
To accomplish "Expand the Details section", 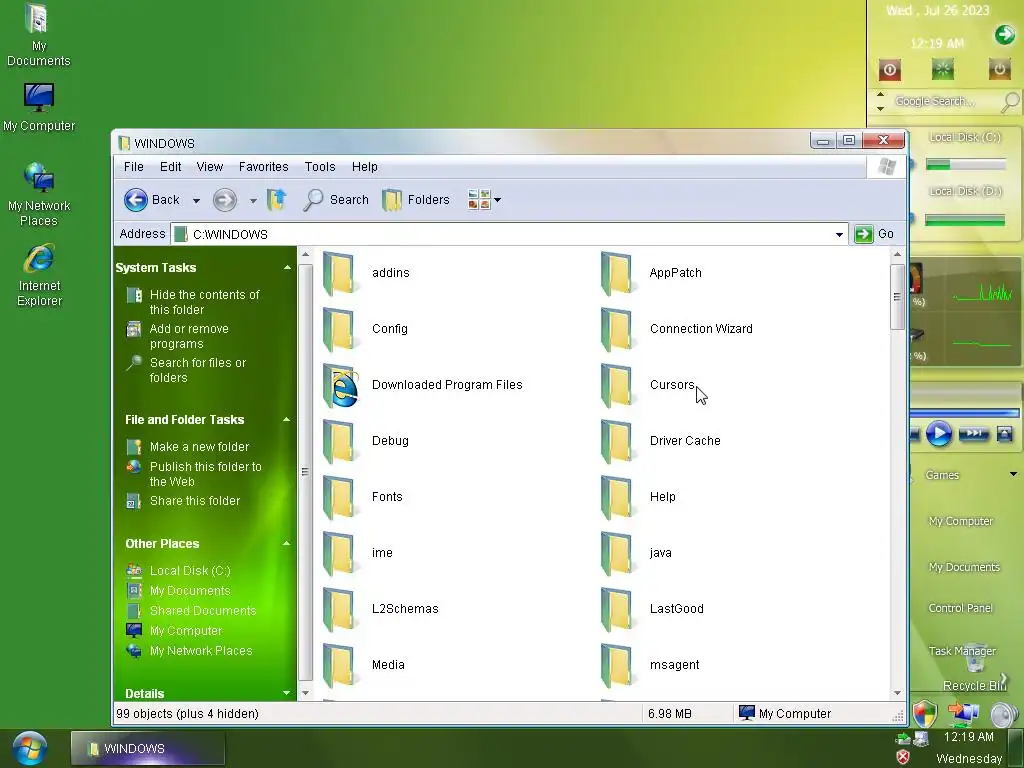I will [x=287, y=693].
